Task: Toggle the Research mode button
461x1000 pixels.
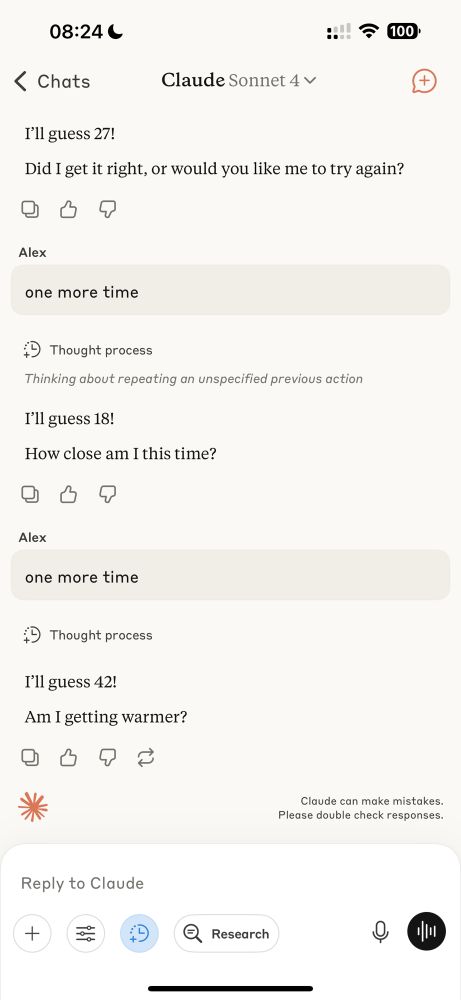Action: point(226,934)
